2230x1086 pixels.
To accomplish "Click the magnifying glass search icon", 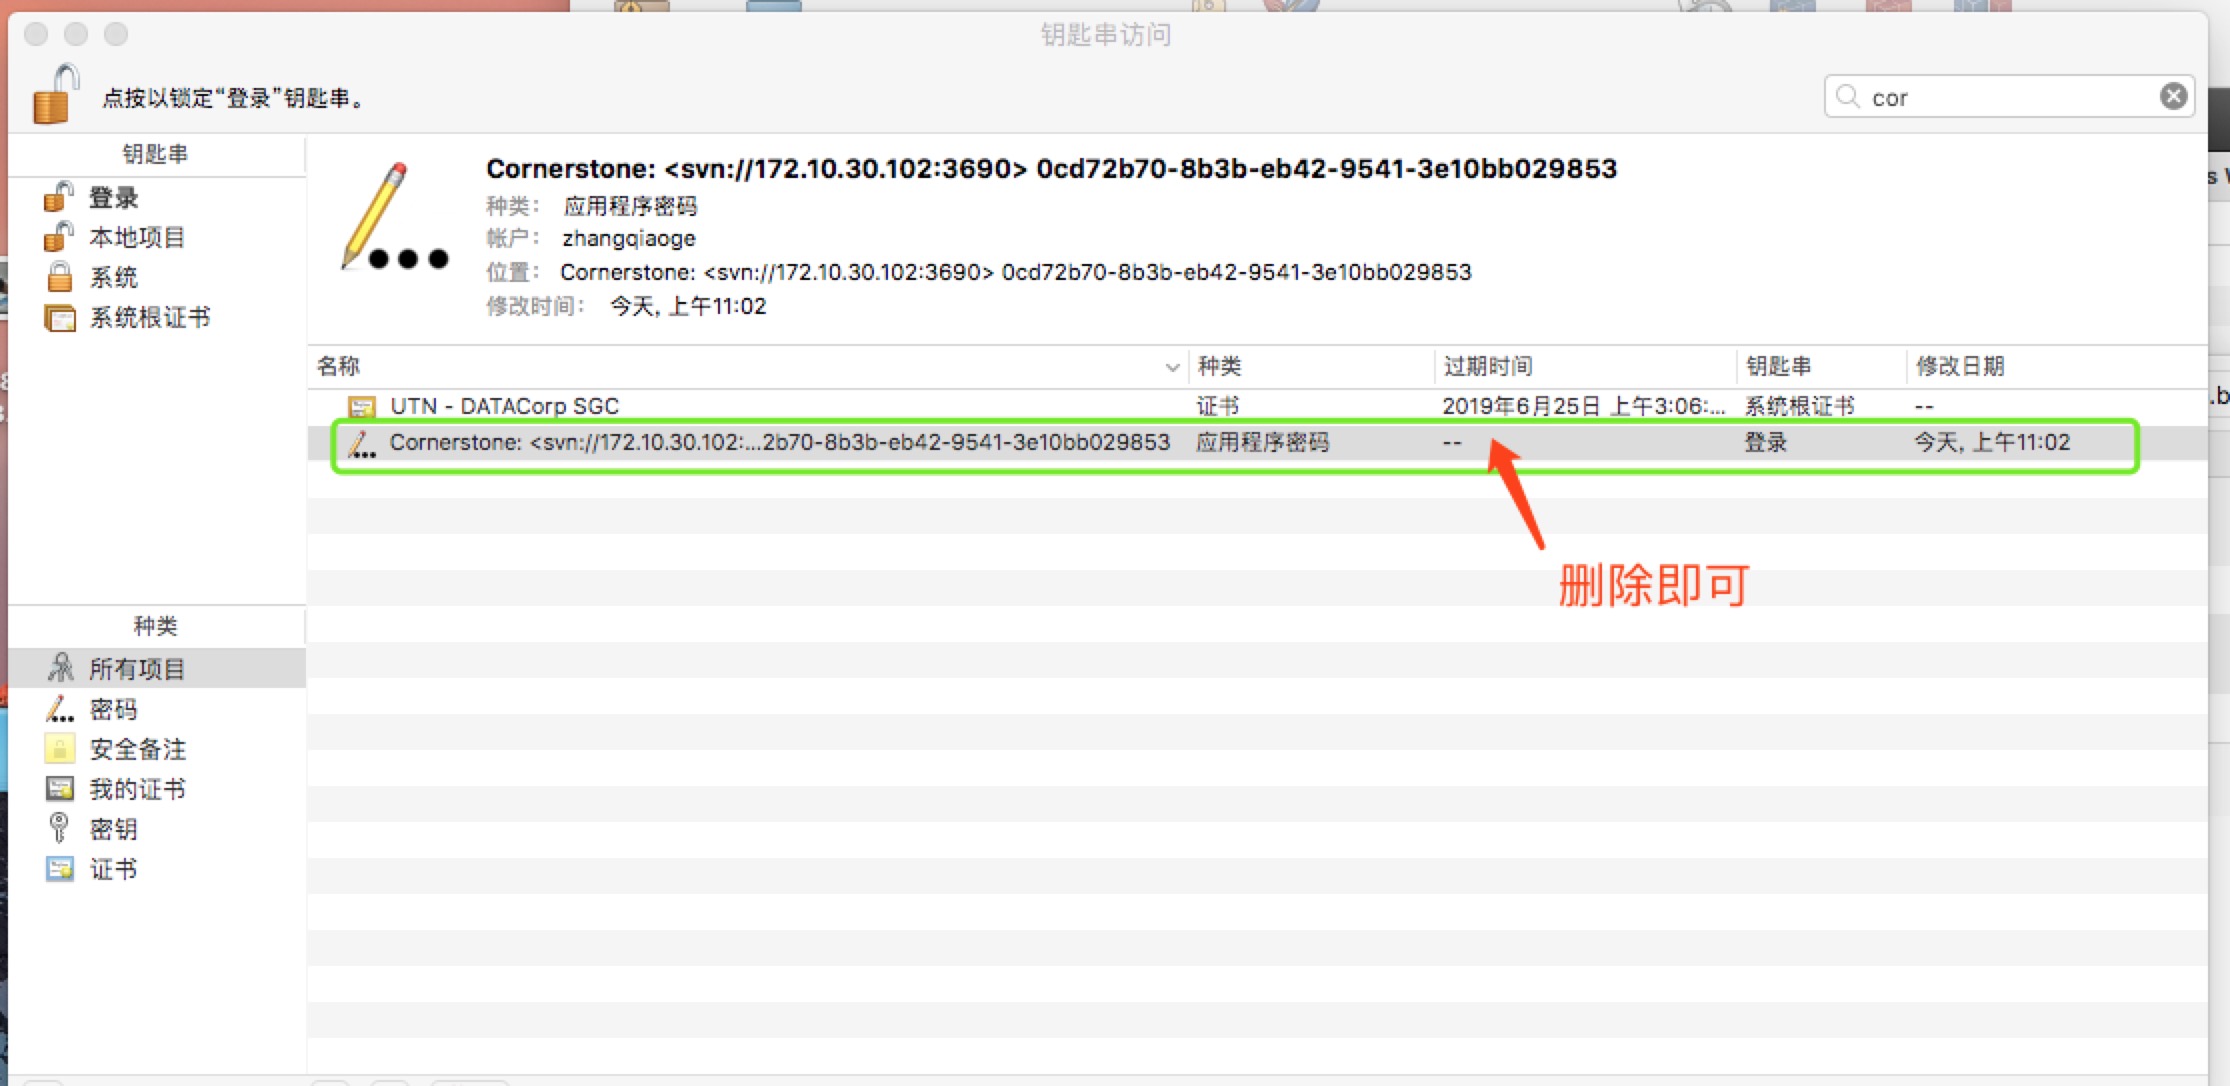I will [x=1847, y=96].
